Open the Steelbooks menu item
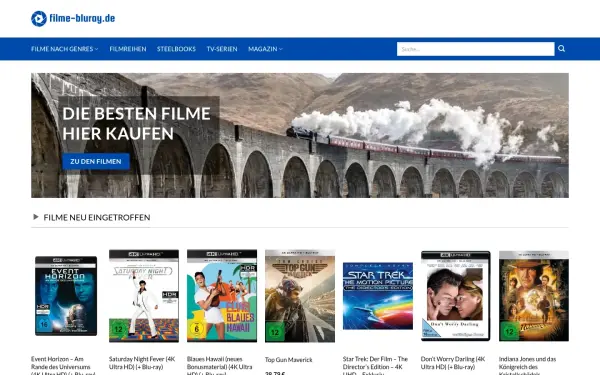 coord(176,49)
